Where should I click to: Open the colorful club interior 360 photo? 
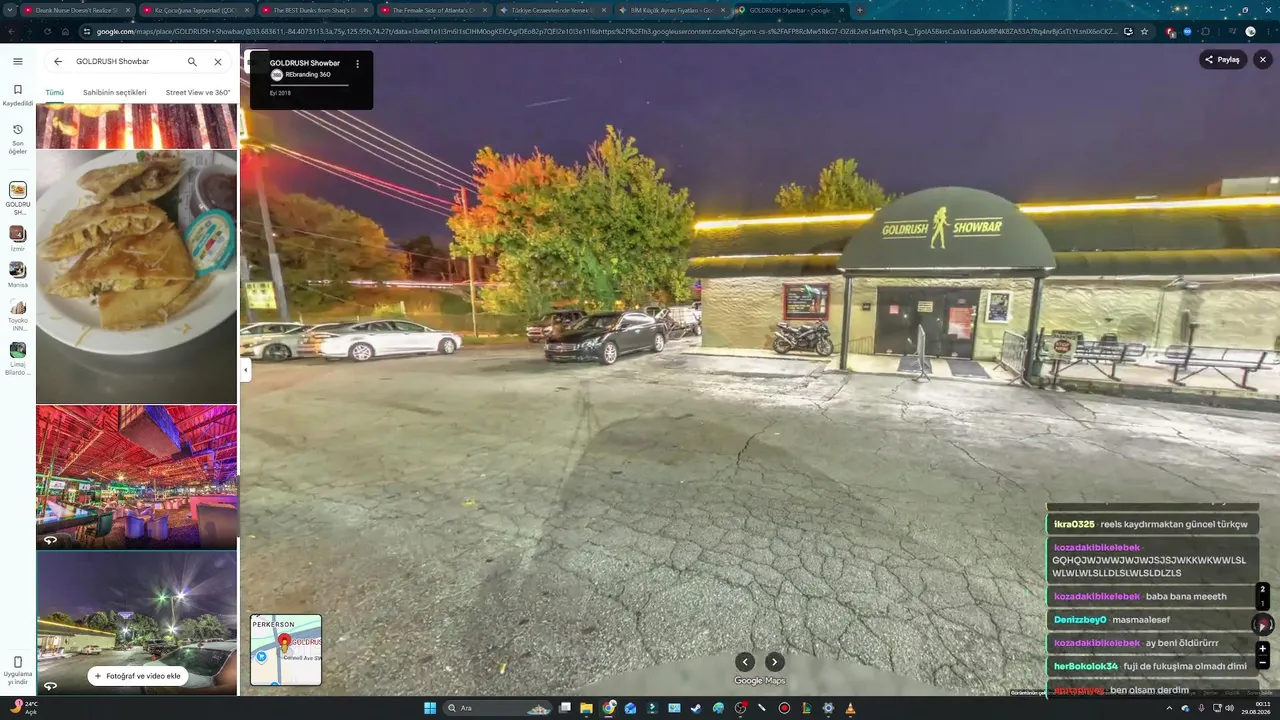point(137,477)
